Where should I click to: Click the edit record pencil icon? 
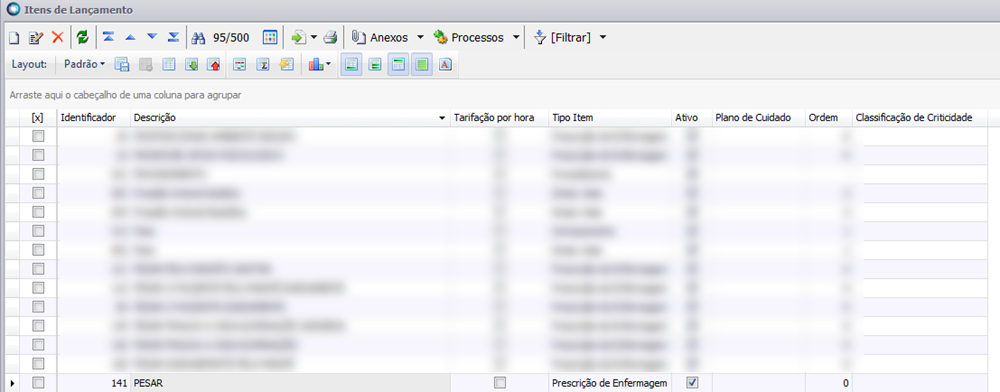(x=36, y=38)
